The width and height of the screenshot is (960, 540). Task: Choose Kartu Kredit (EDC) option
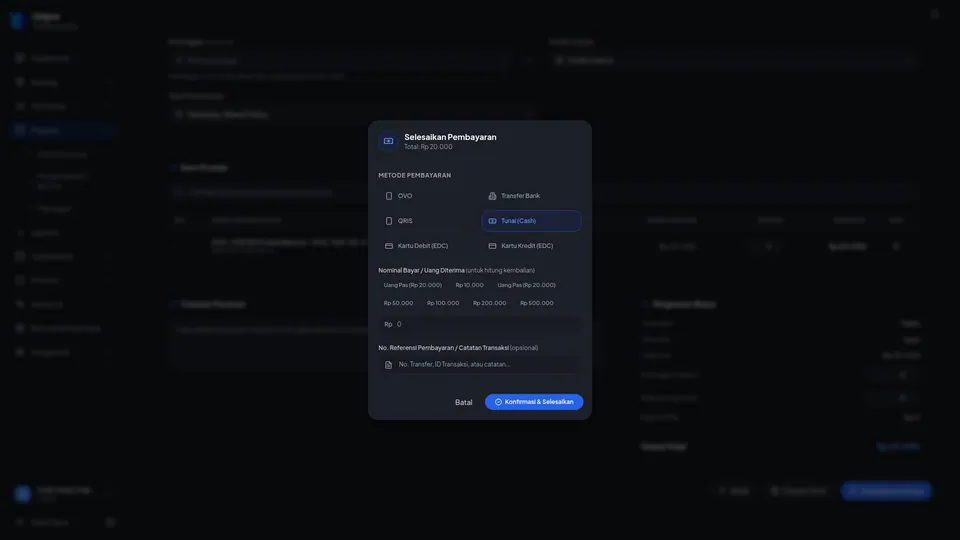(x=531, y=246)
